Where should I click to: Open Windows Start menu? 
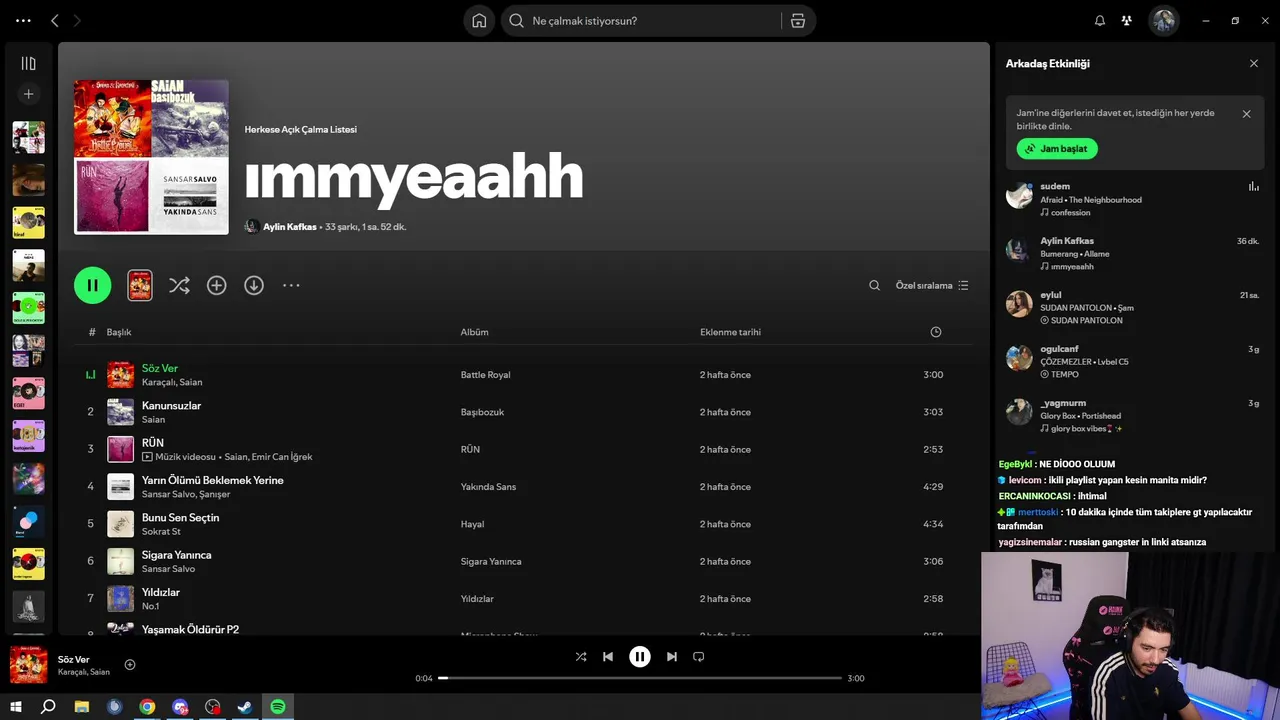[16, 707]
